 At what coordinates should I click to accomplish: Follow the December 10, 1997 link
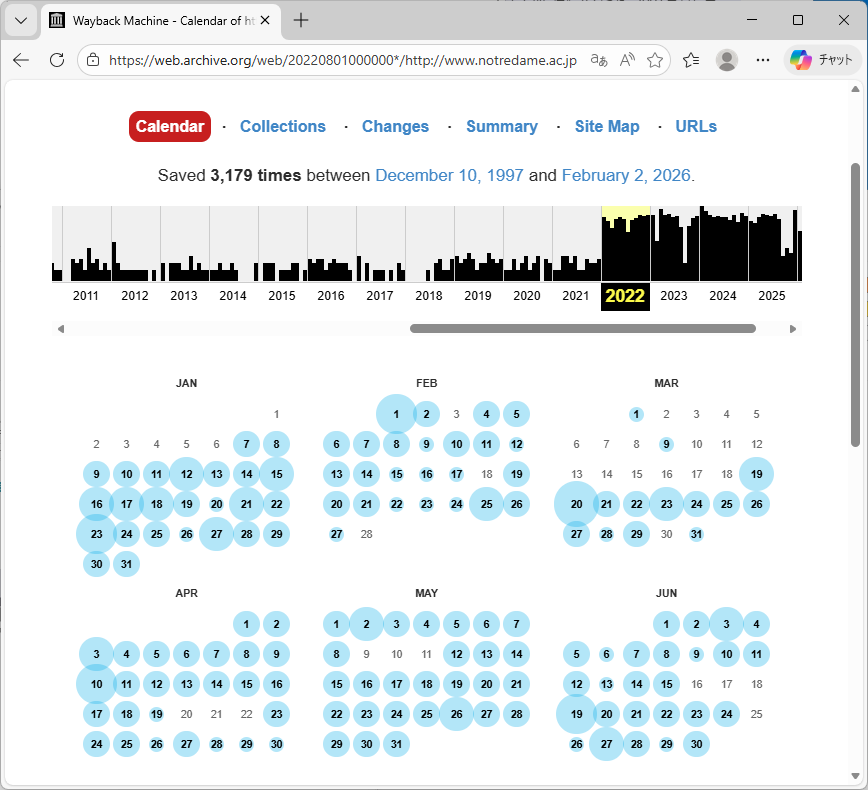[449, 176]
